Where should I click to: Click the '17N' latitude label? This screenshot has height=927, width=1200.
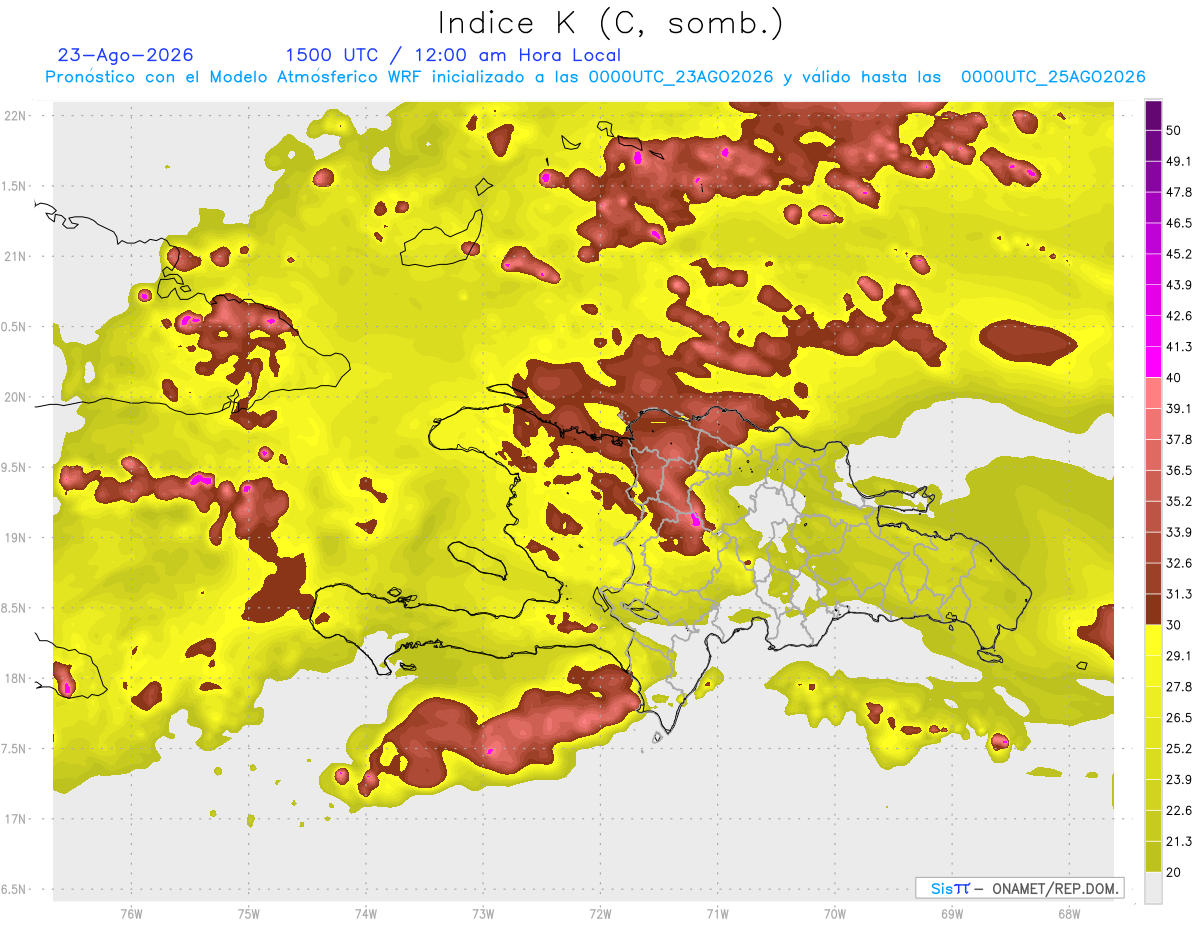14,819
